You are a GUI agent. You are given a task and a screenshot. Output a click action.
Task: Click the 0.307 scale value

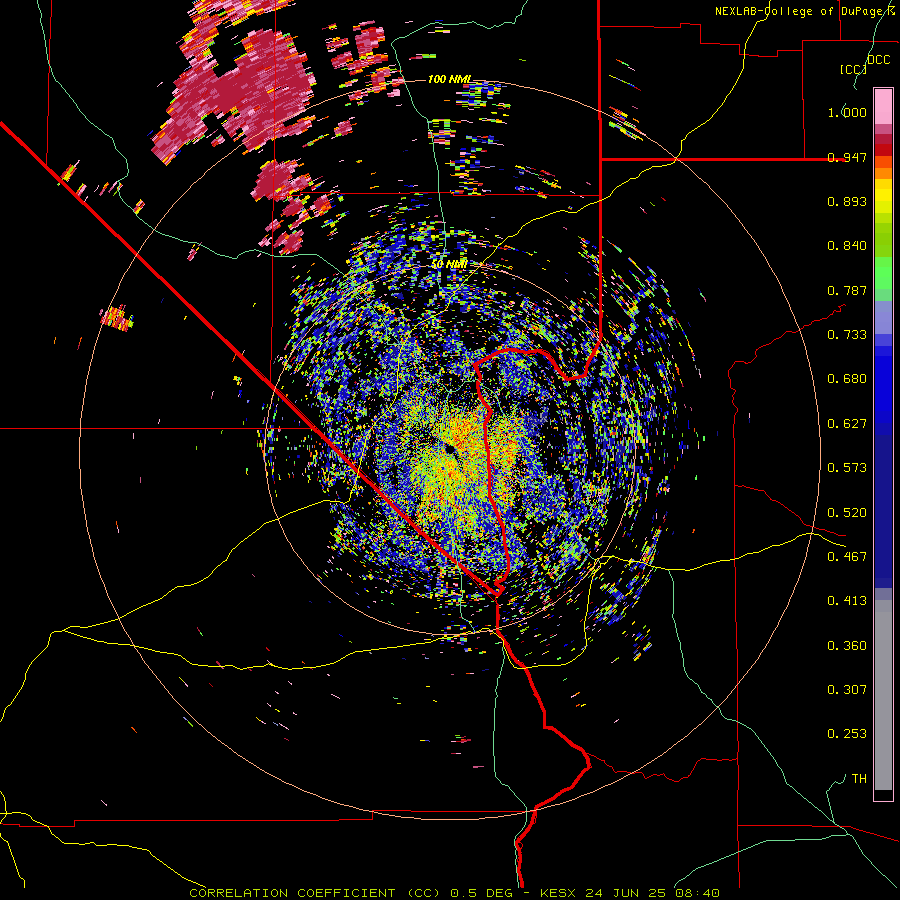pos(847,689)
